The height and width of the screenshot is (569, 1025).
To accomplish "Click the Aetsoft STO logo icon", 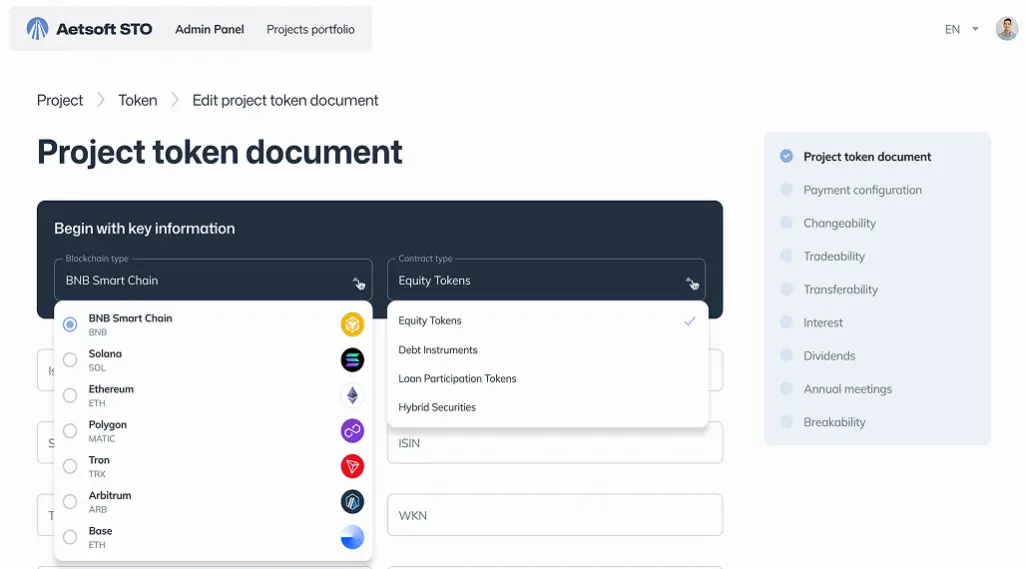I will point(37,29).
